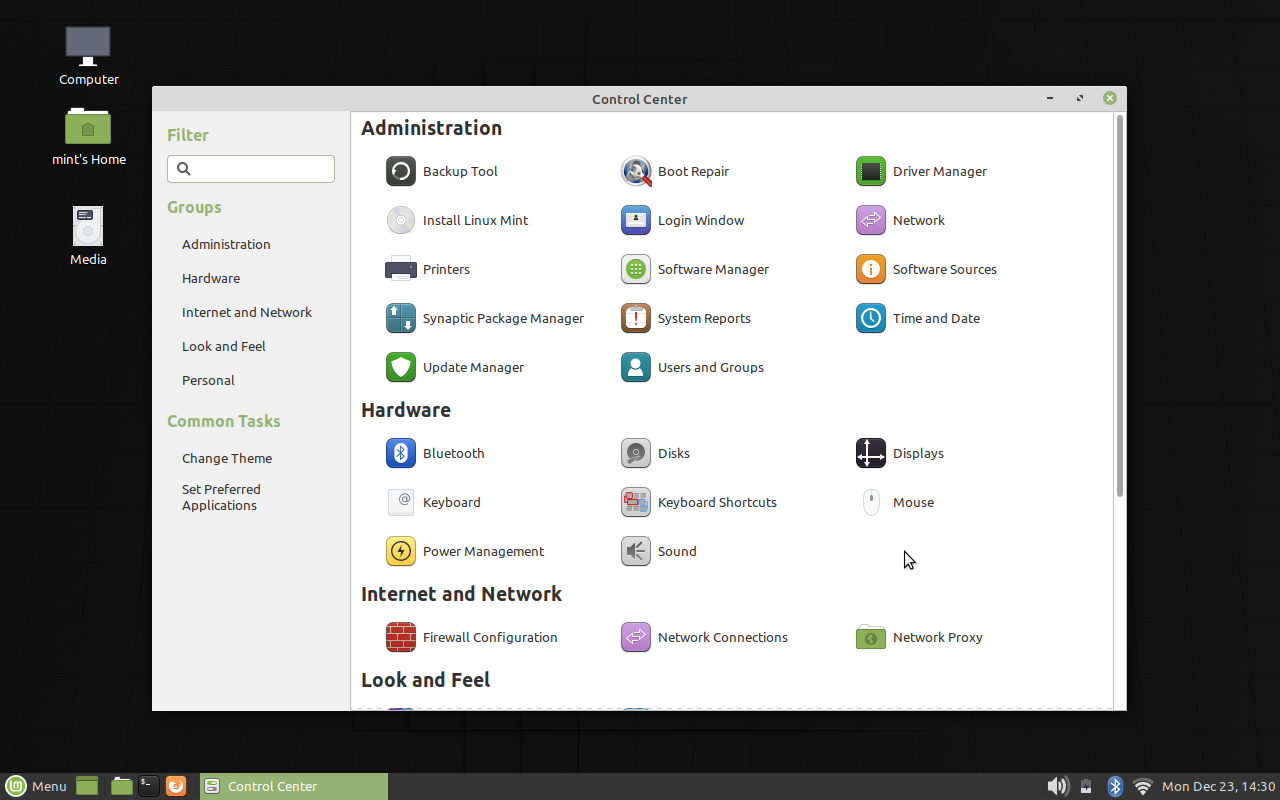
Task: Open Keyboard Shortcuts settings
Action: 636,502
